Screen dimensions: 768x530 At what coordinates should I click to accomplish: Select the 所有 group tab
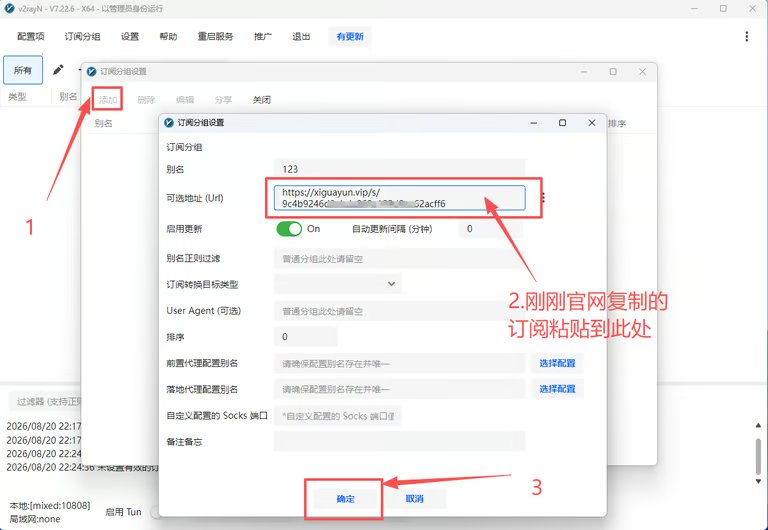pyautogui.click(x=23, y=70)
